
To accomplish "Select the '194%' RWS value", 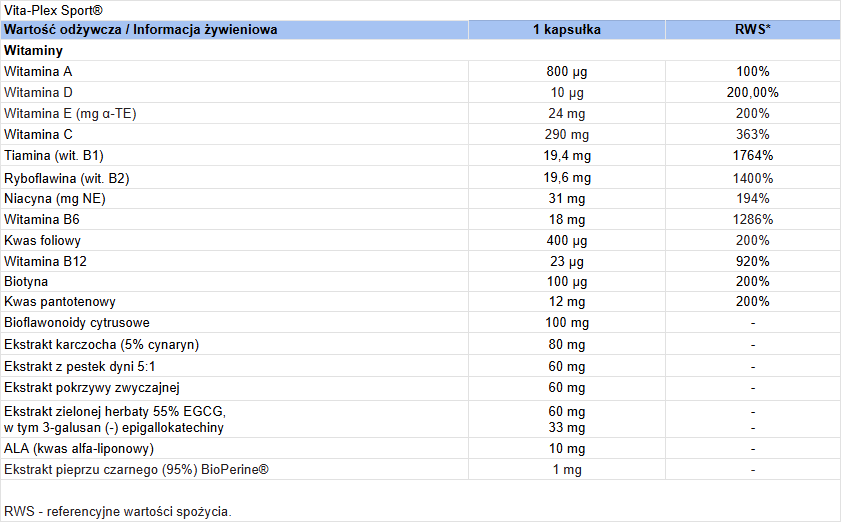I will 753,198.
